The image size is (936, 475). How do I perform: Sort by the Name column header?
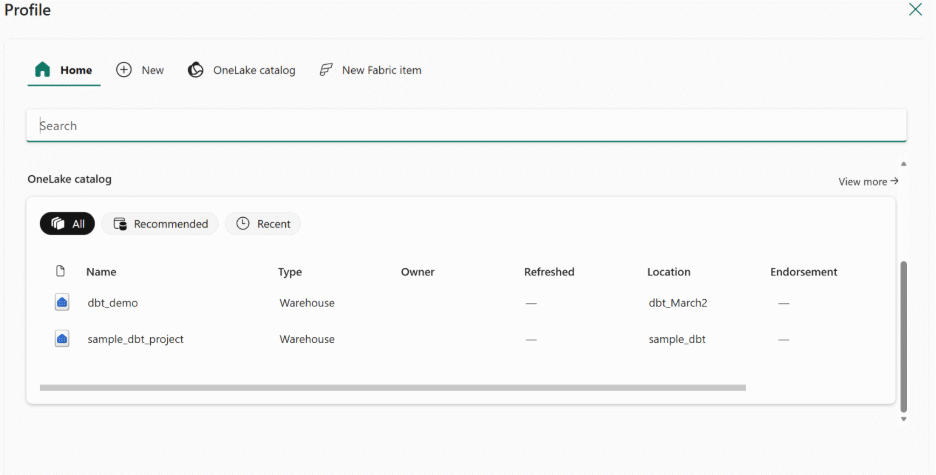coord(101,272)
